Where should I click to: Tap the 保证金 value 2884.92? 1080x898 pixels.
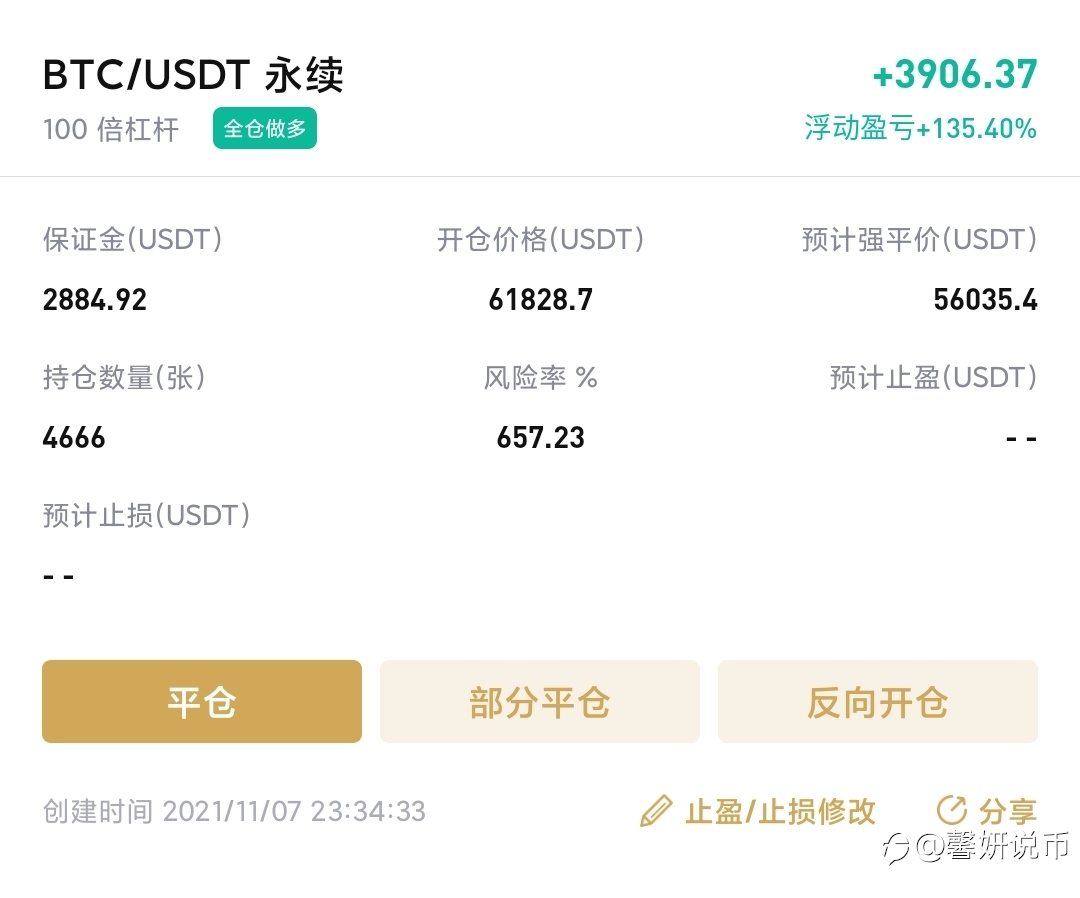click(x=94, y=300)
